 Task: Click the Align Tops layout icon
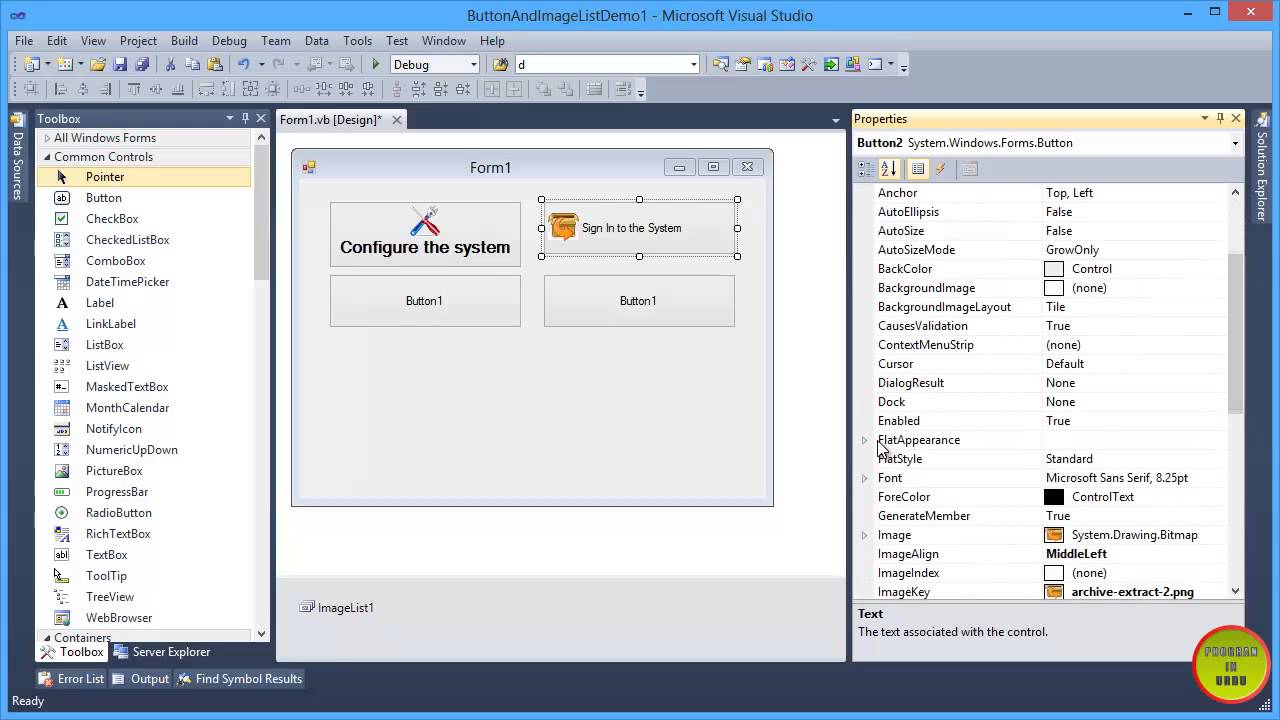pyautogui.click(x=134, y=89)
